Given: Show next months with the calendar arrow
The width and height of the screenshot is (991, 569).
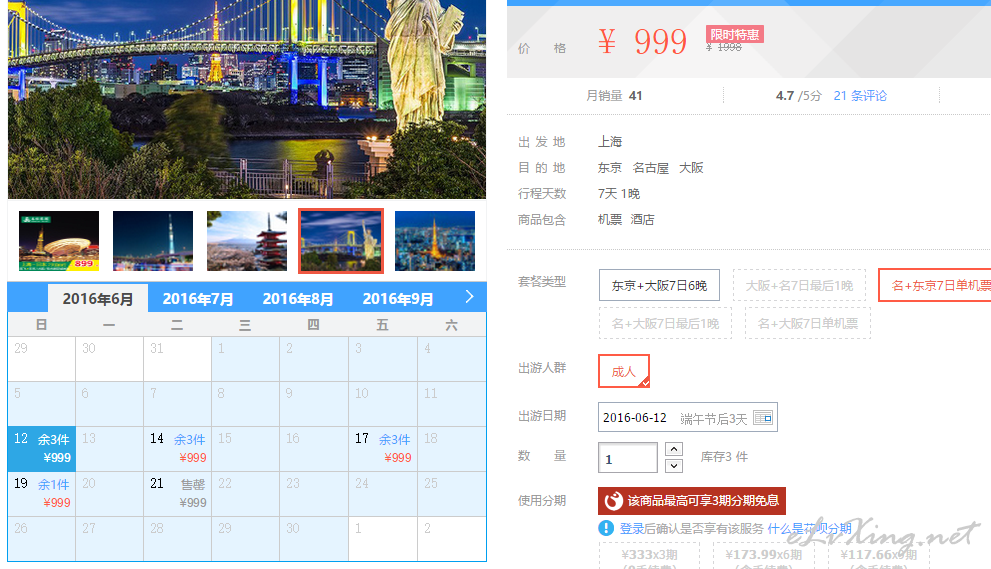Looking at the screenshot, I should [x=469, y=297].
